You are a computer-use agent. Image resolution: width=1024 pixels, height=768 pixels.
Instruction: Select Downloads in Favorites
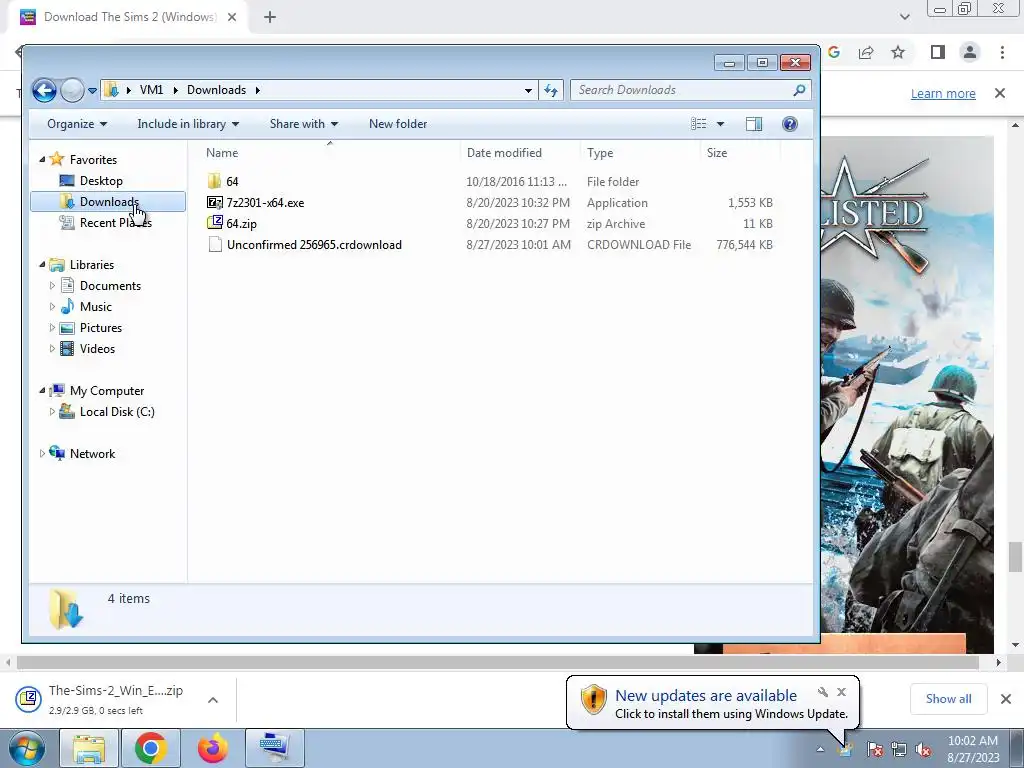click(108, 202)
